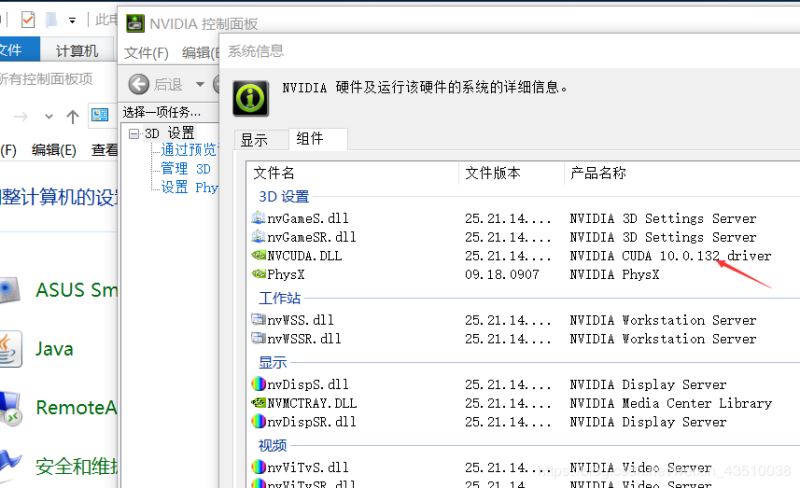Open the Java control panel item
The width and height of the screenshot is (800, 488).
click(x=55, y=349)
